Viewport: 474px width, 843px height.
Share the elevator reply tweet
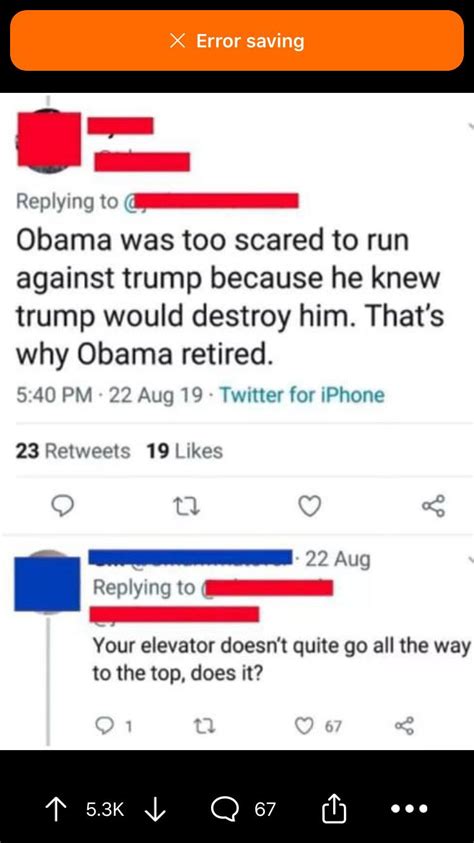click(x=405, y=727)
